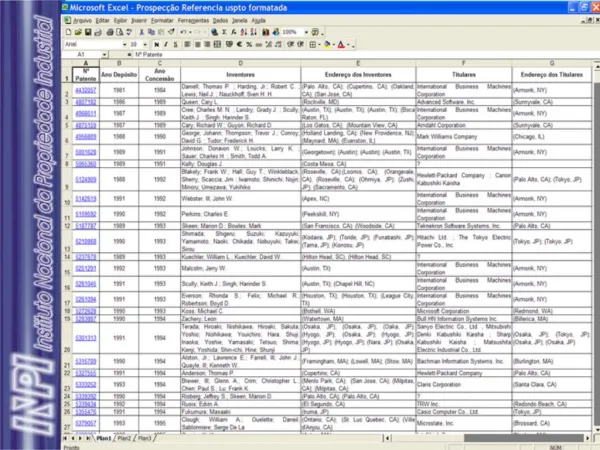The image size is (600, 450).
Task: Open the Paste Function fx icon
Action: (234, 32)
